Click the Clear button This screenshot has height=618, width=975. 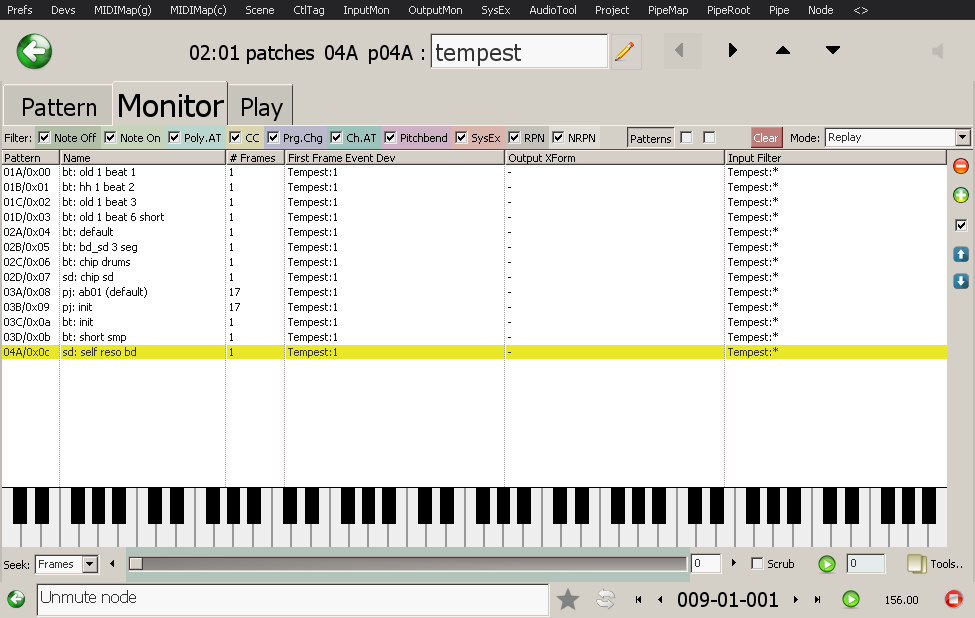pyautogui.click(x=766, y=138)
